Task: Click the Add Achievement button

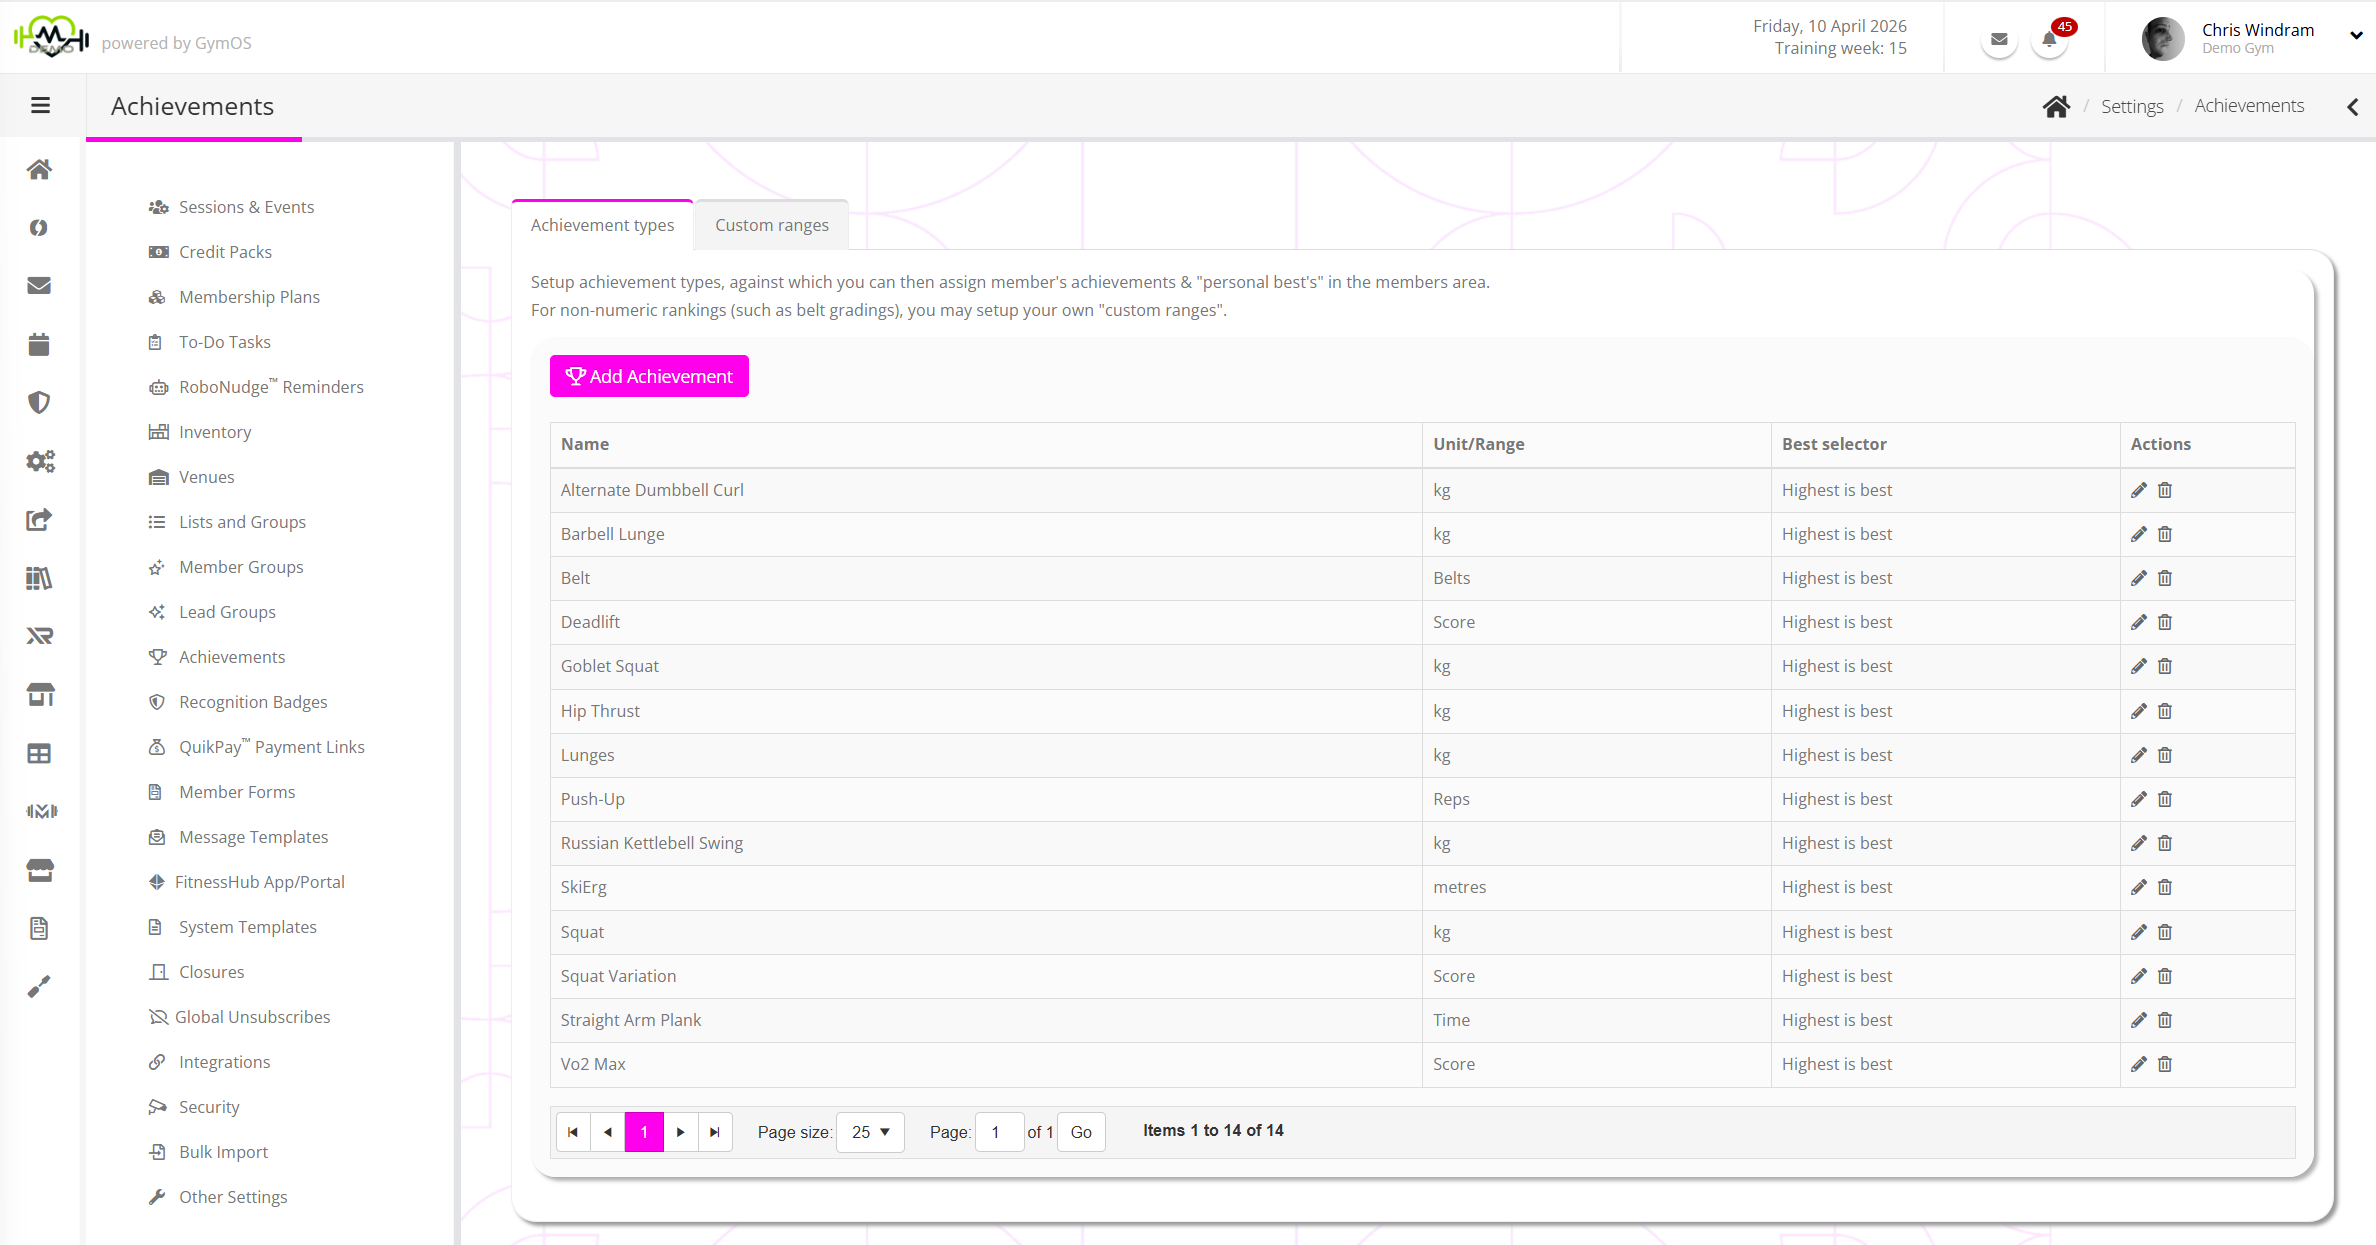Action: pos(649,376)
